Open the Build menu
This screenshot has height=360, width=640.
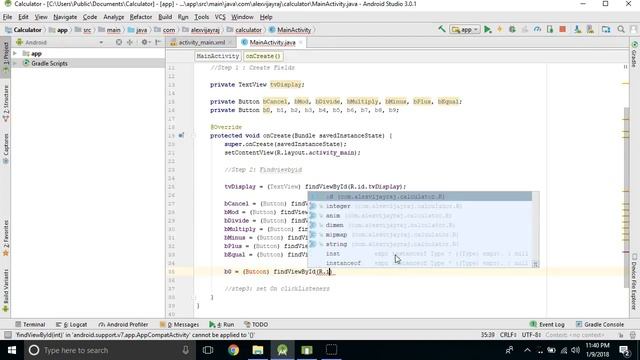click(x=165, y=17)
